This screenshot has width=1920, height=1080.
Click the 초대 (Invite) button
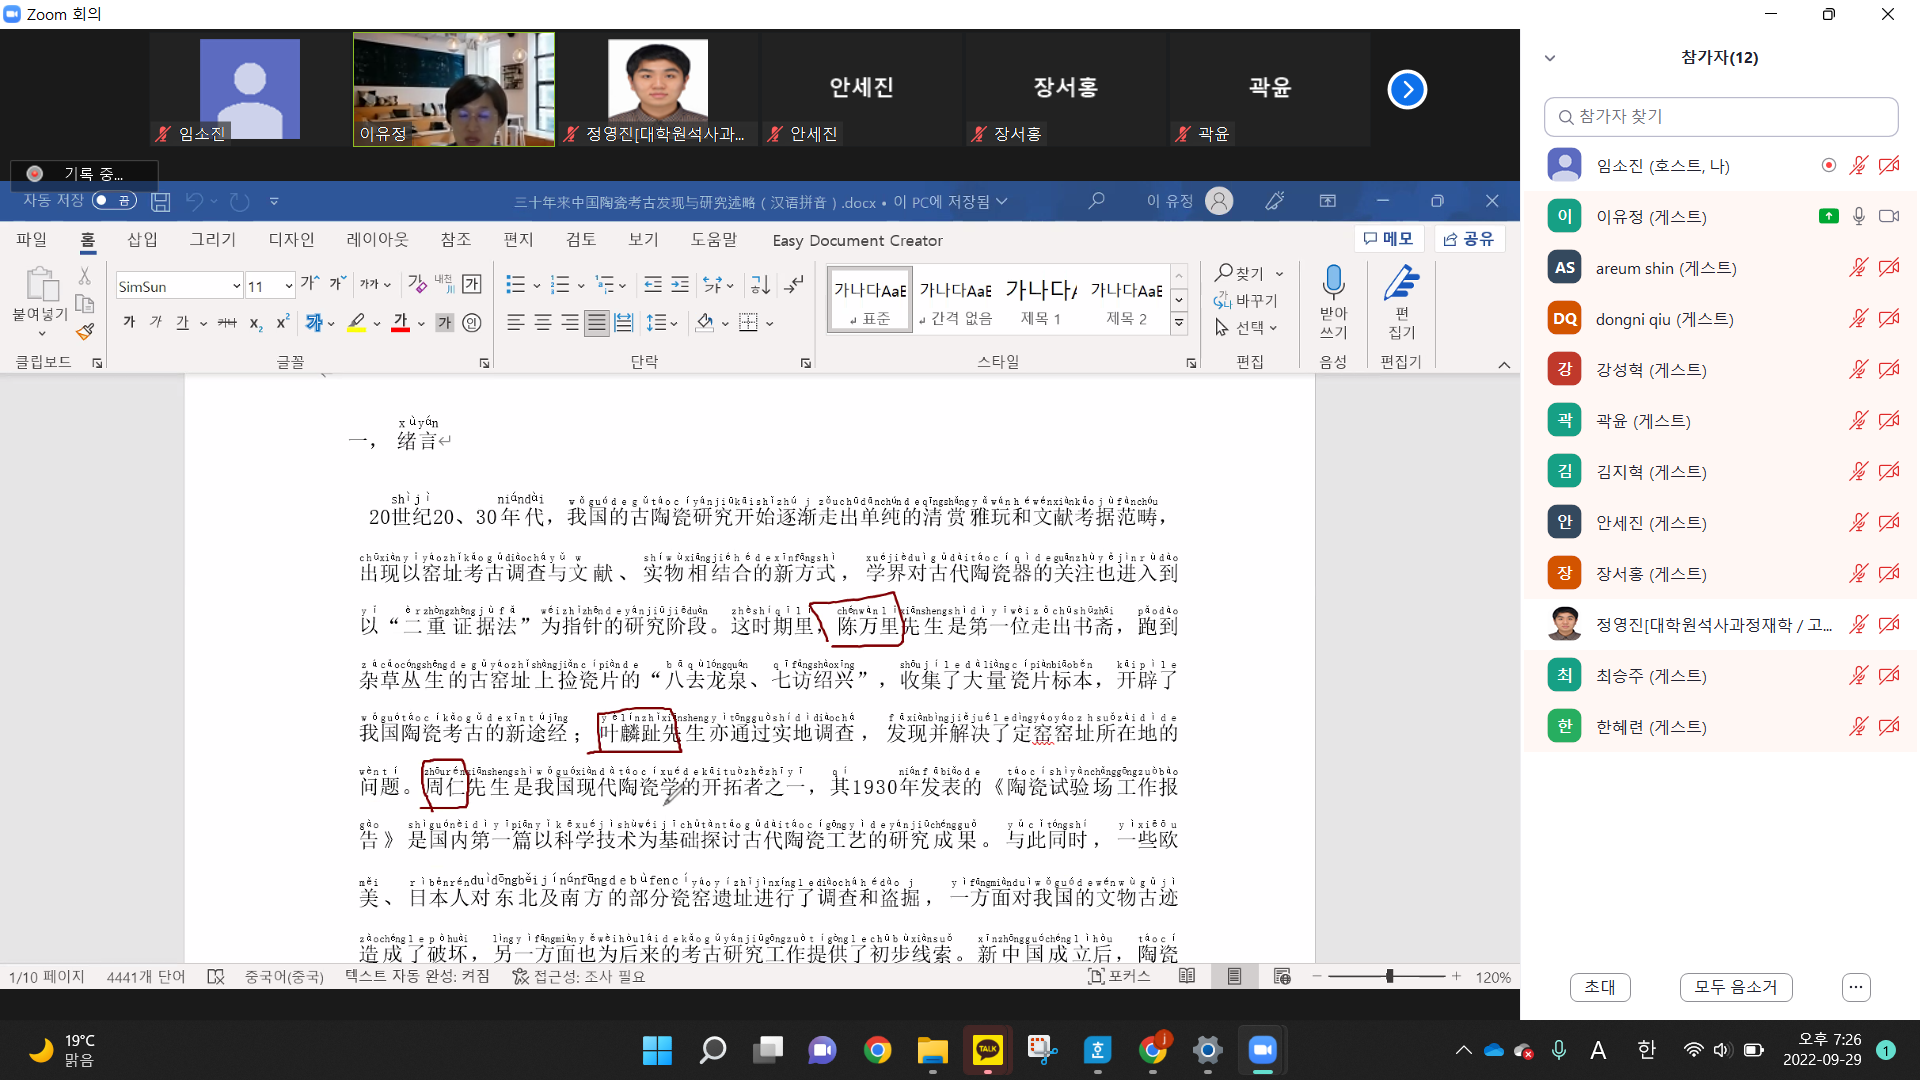[1600, 987]
